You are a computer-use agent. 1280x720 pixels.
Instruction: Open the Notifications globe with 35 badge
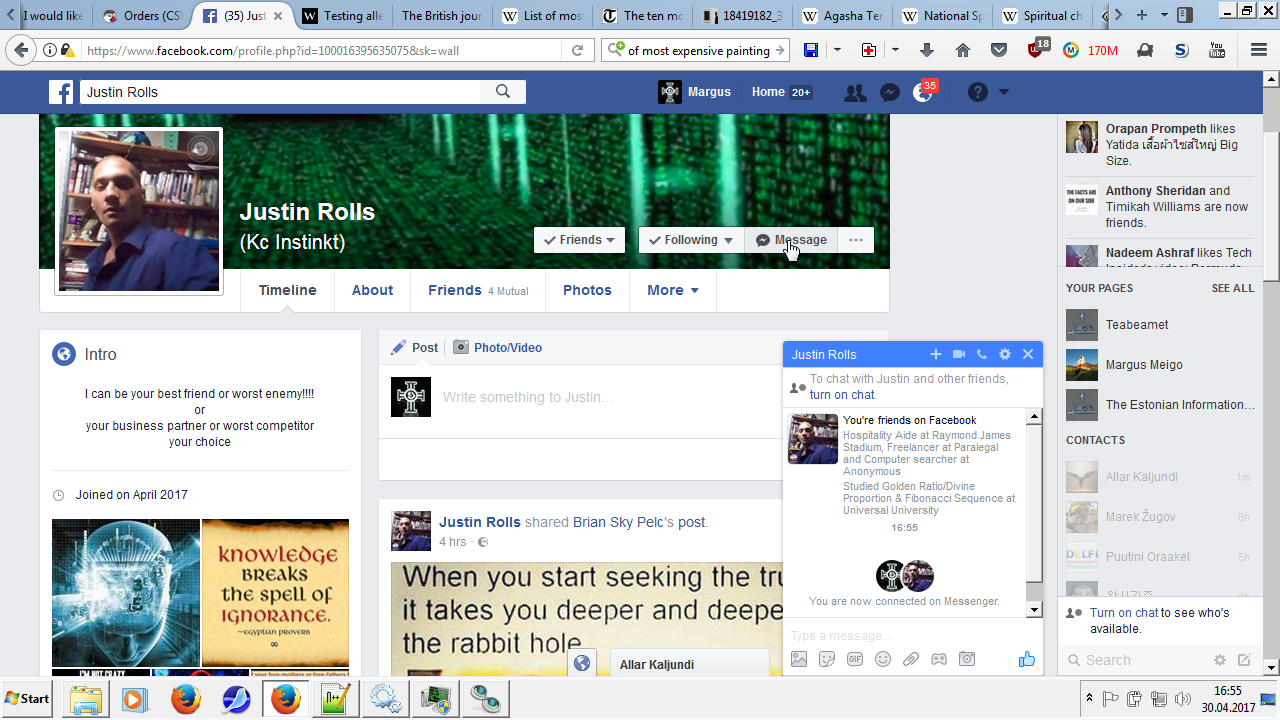click(923, 93)
